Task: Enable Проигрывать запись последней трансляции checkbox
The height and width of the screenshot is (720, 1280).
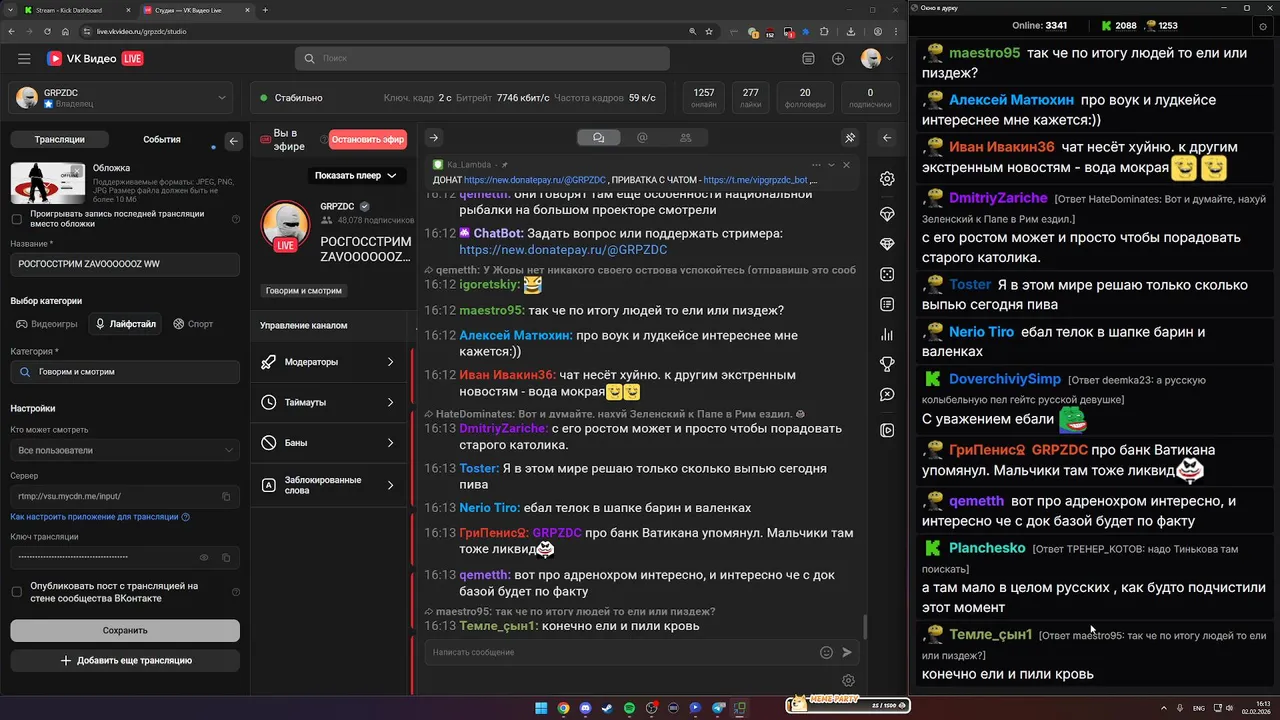Action: pos(16,219)
